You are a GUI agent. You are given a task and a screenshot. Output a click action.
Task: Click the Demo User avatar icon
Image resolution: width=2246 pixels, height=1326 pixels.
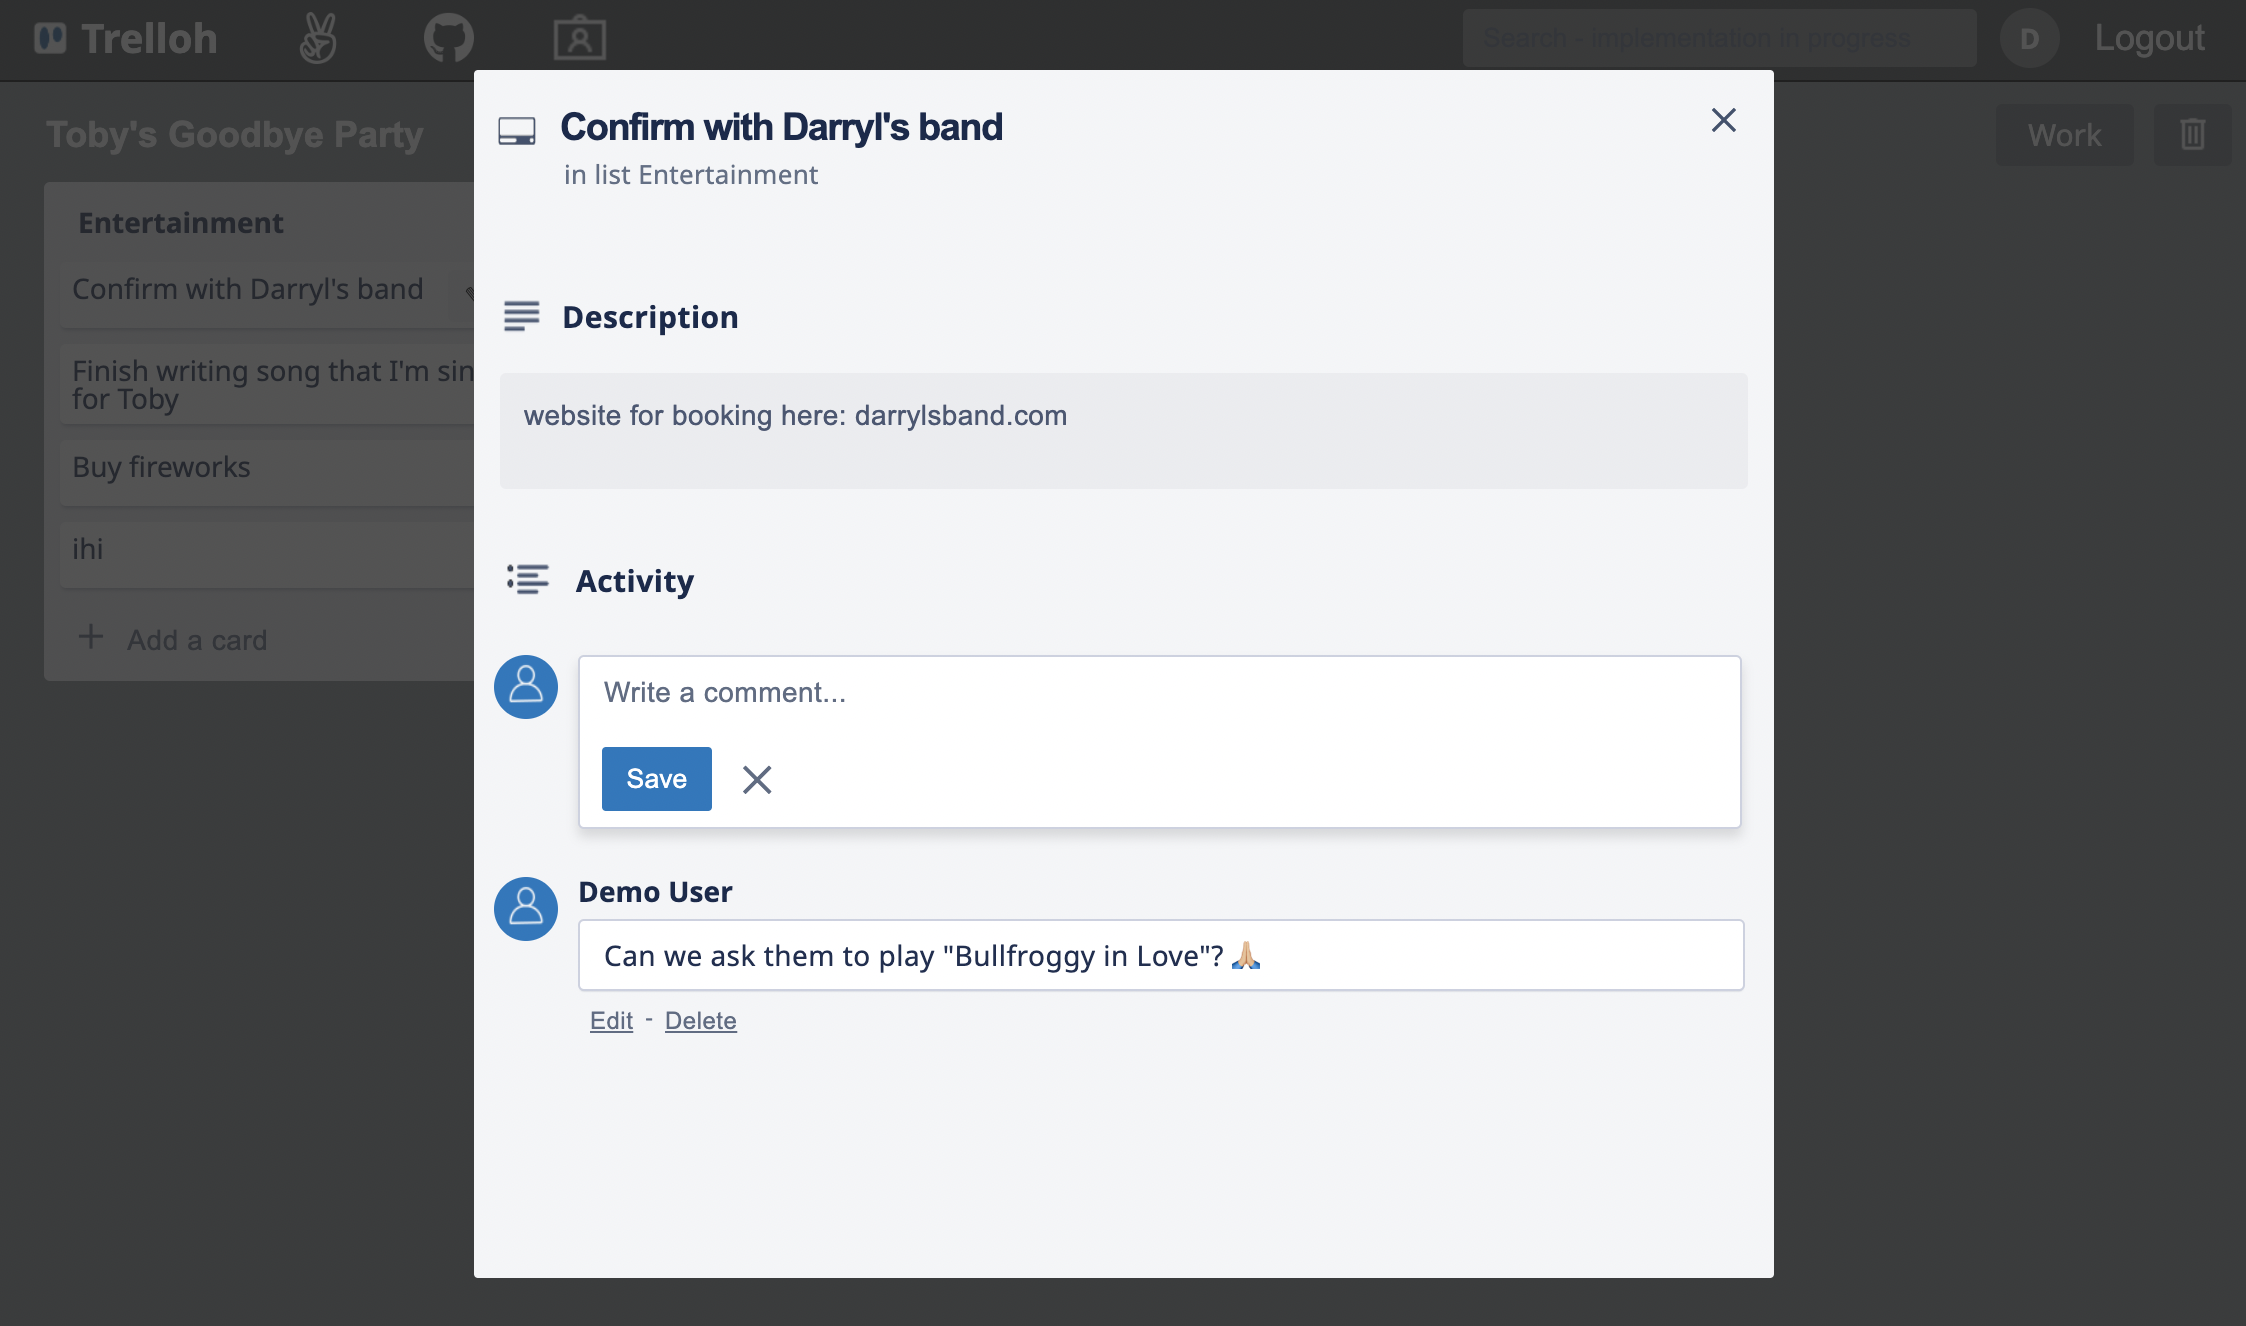point(526,908)
